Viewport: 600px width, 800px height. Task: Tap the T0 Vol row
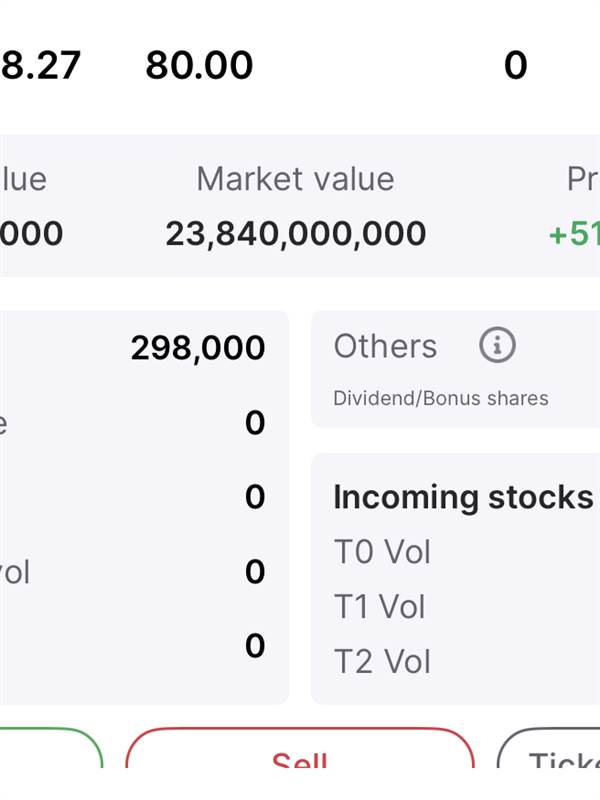point(382,552)
